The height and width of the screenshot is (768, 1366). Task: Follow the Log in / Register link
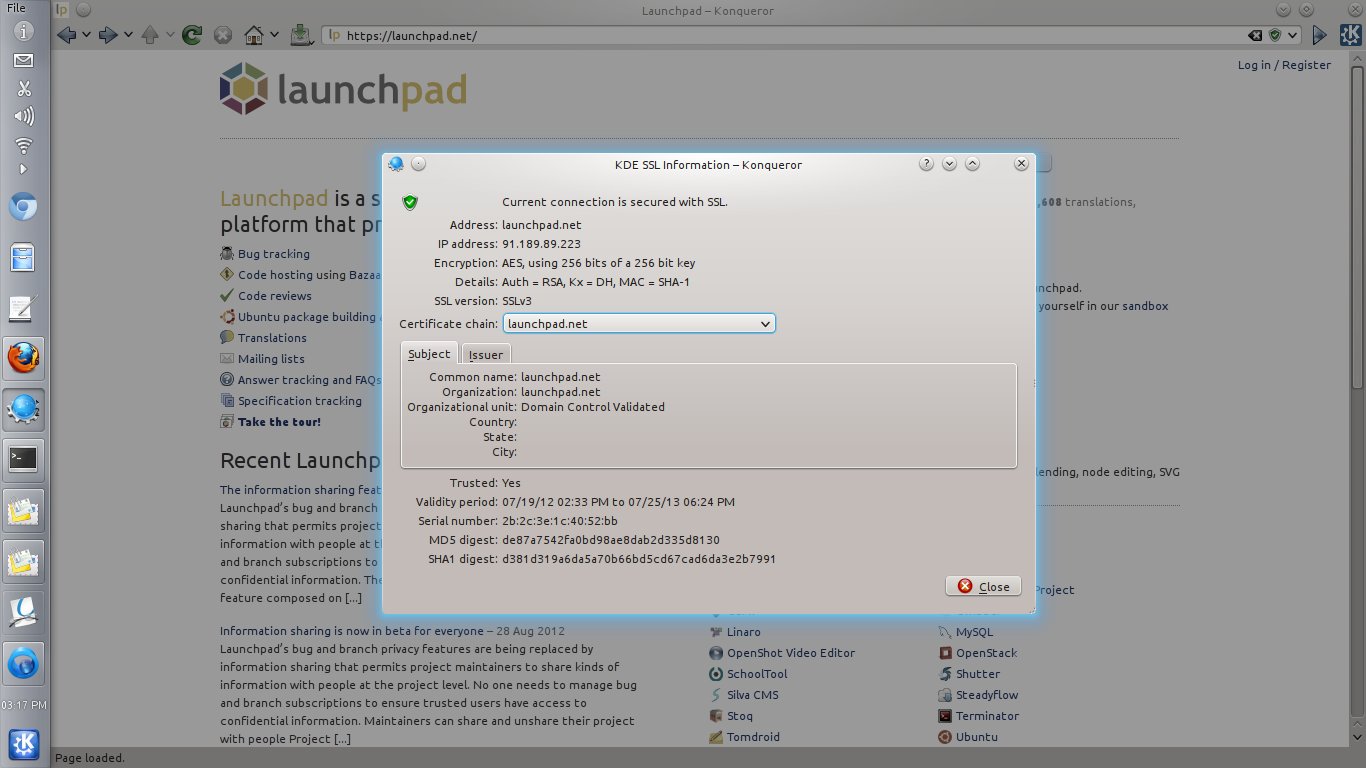click(1284, 65)
